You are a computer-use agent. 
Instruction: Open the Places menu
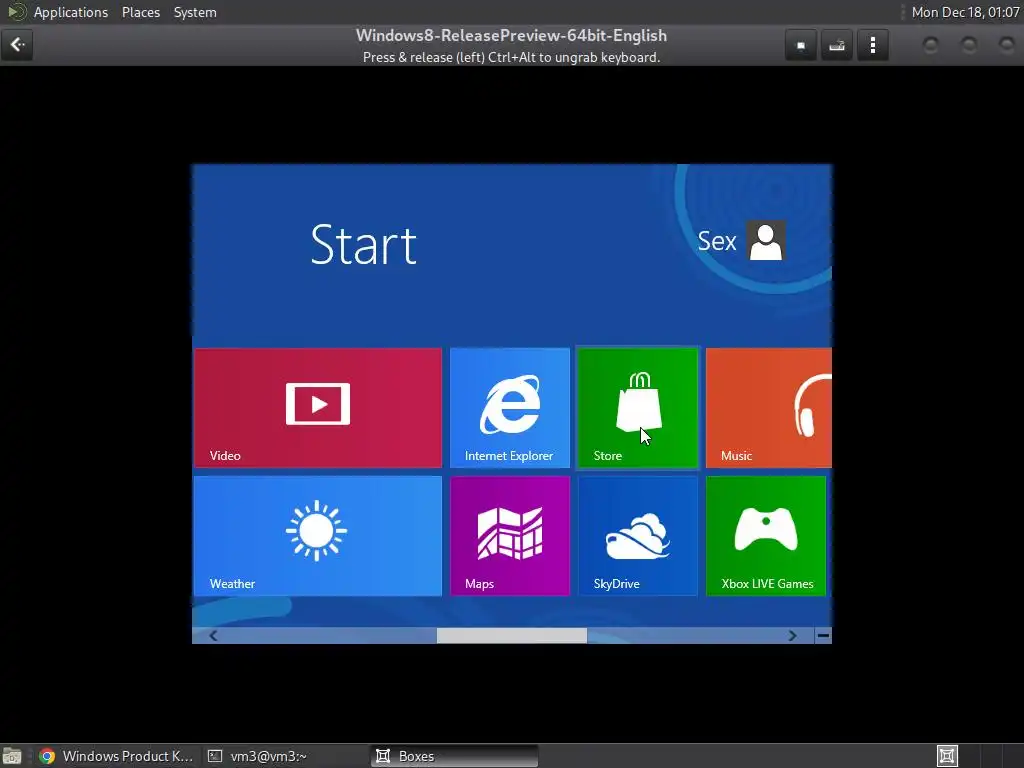(x=141, y=12)
